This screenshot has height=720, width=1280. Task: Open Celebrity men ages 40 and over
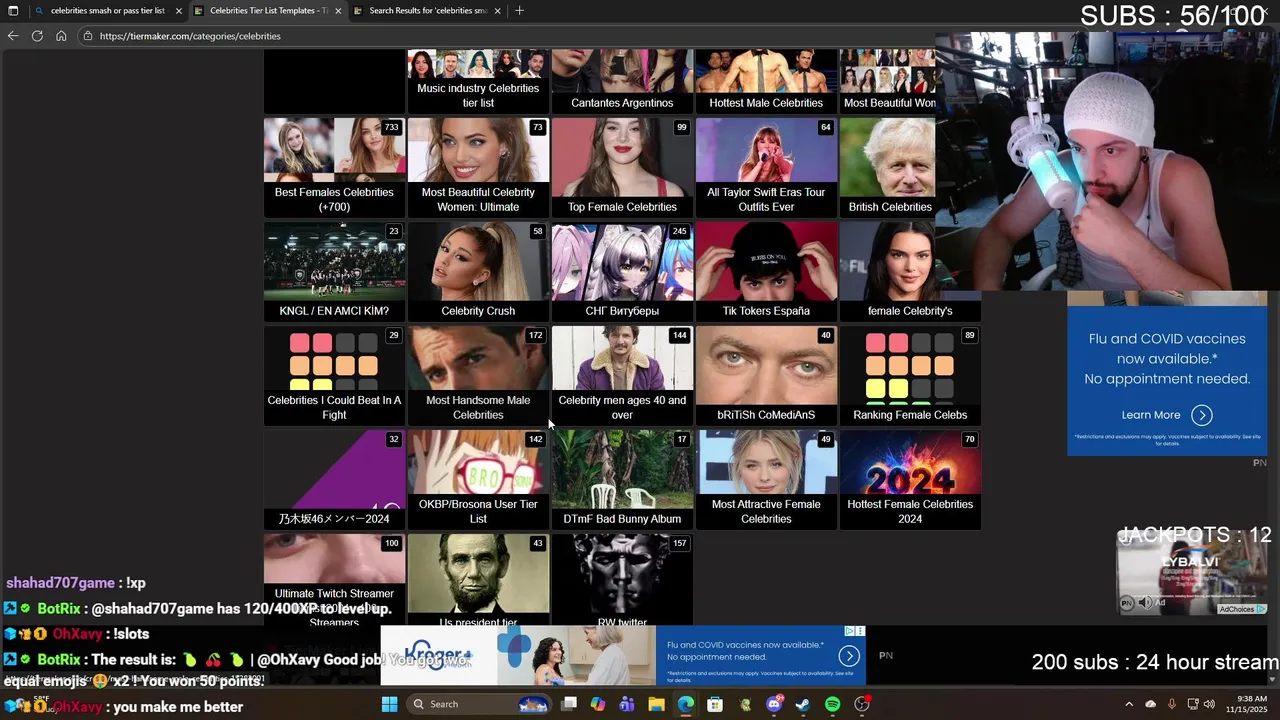tap(622, 375)
